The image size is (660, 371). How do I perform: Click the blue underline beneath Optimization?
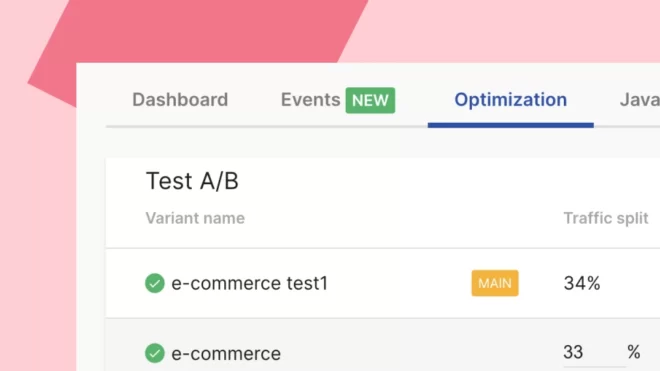click(x=511, y=125)
